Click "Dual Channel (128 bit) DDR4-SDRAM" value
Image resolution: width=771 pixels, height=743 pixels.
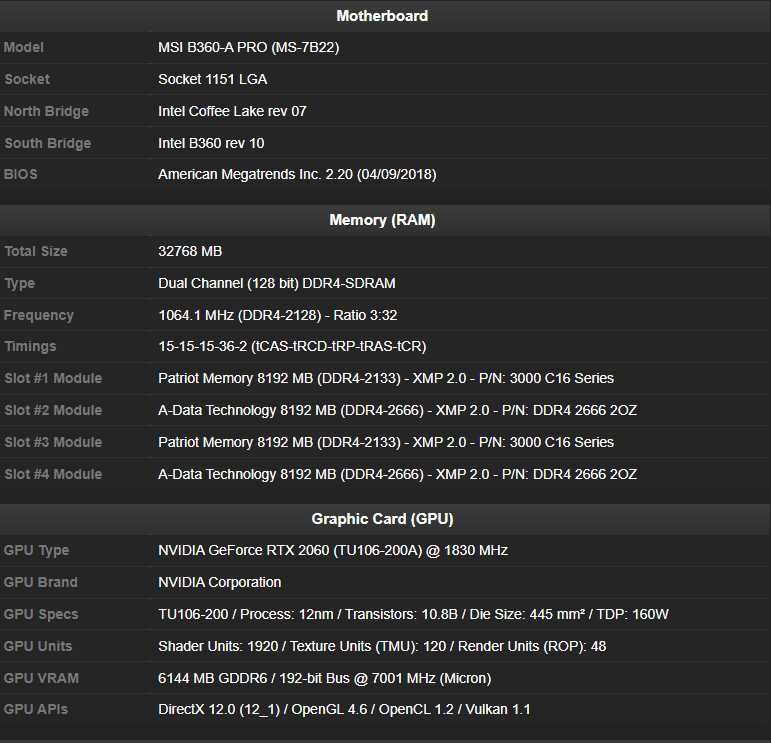coord(277,283)
